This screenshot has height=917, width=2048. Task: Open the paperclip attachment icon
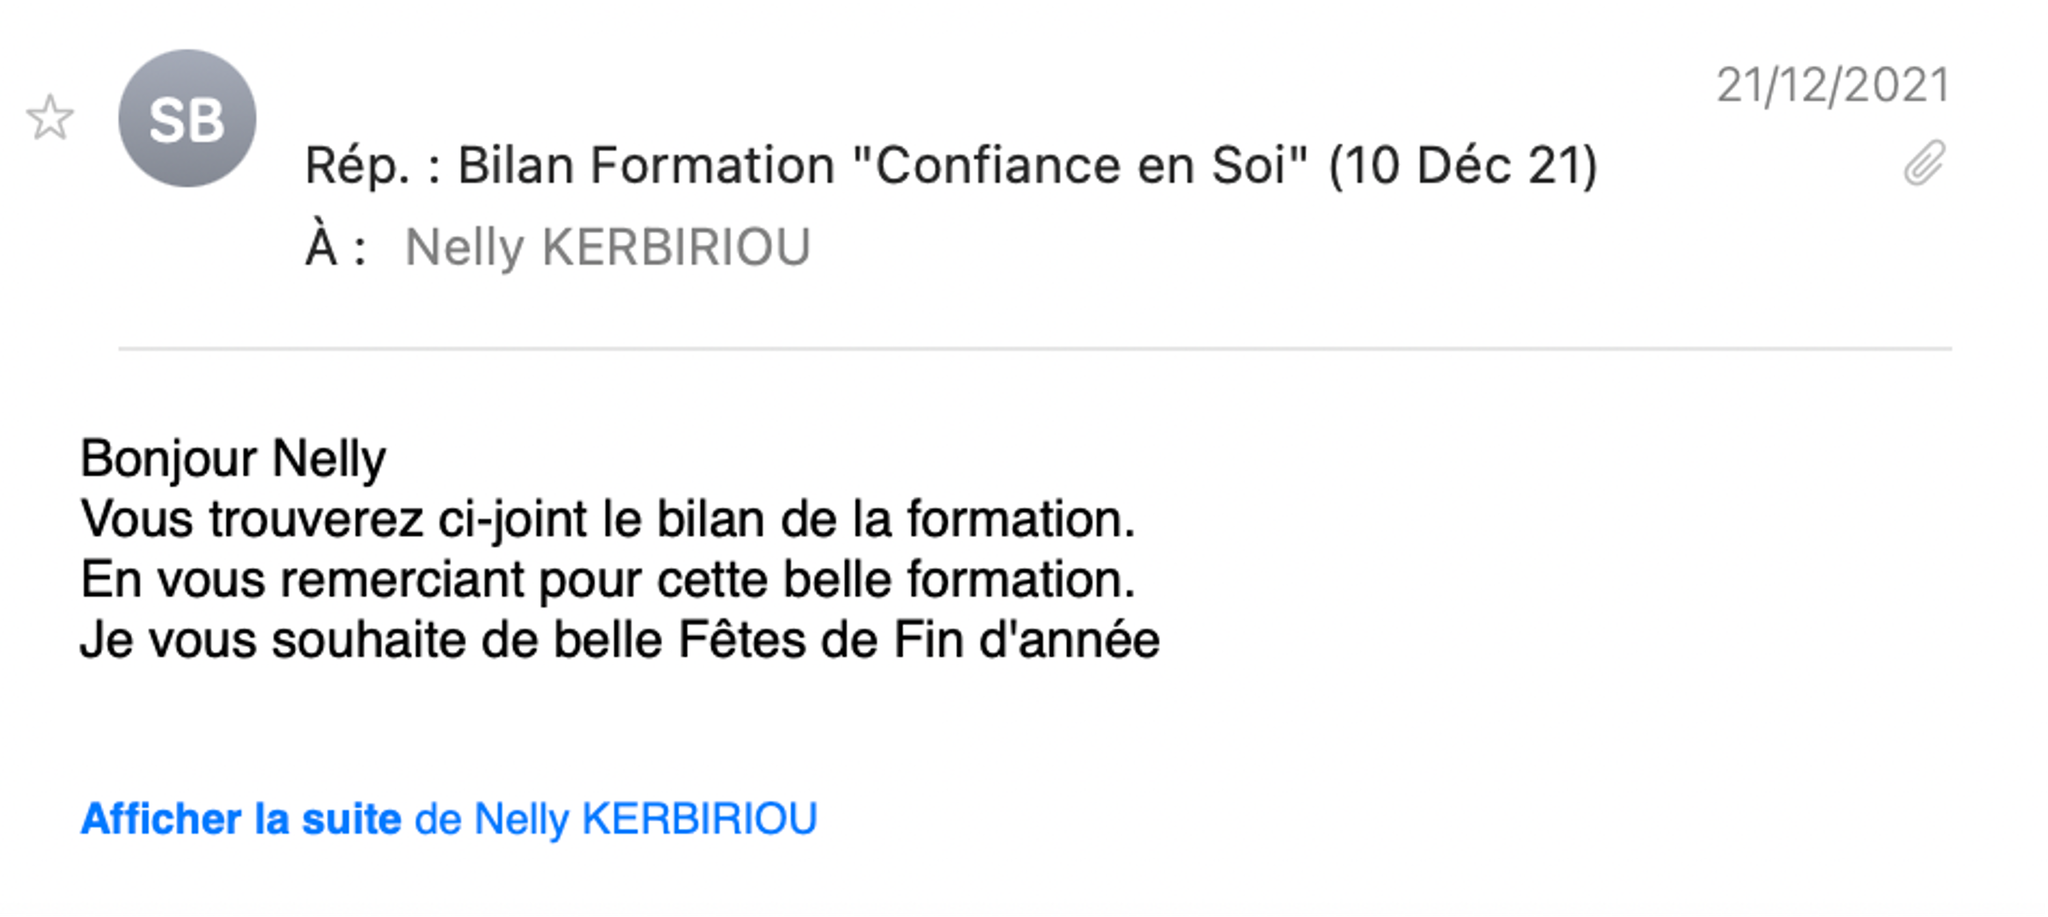point(1924,163)
